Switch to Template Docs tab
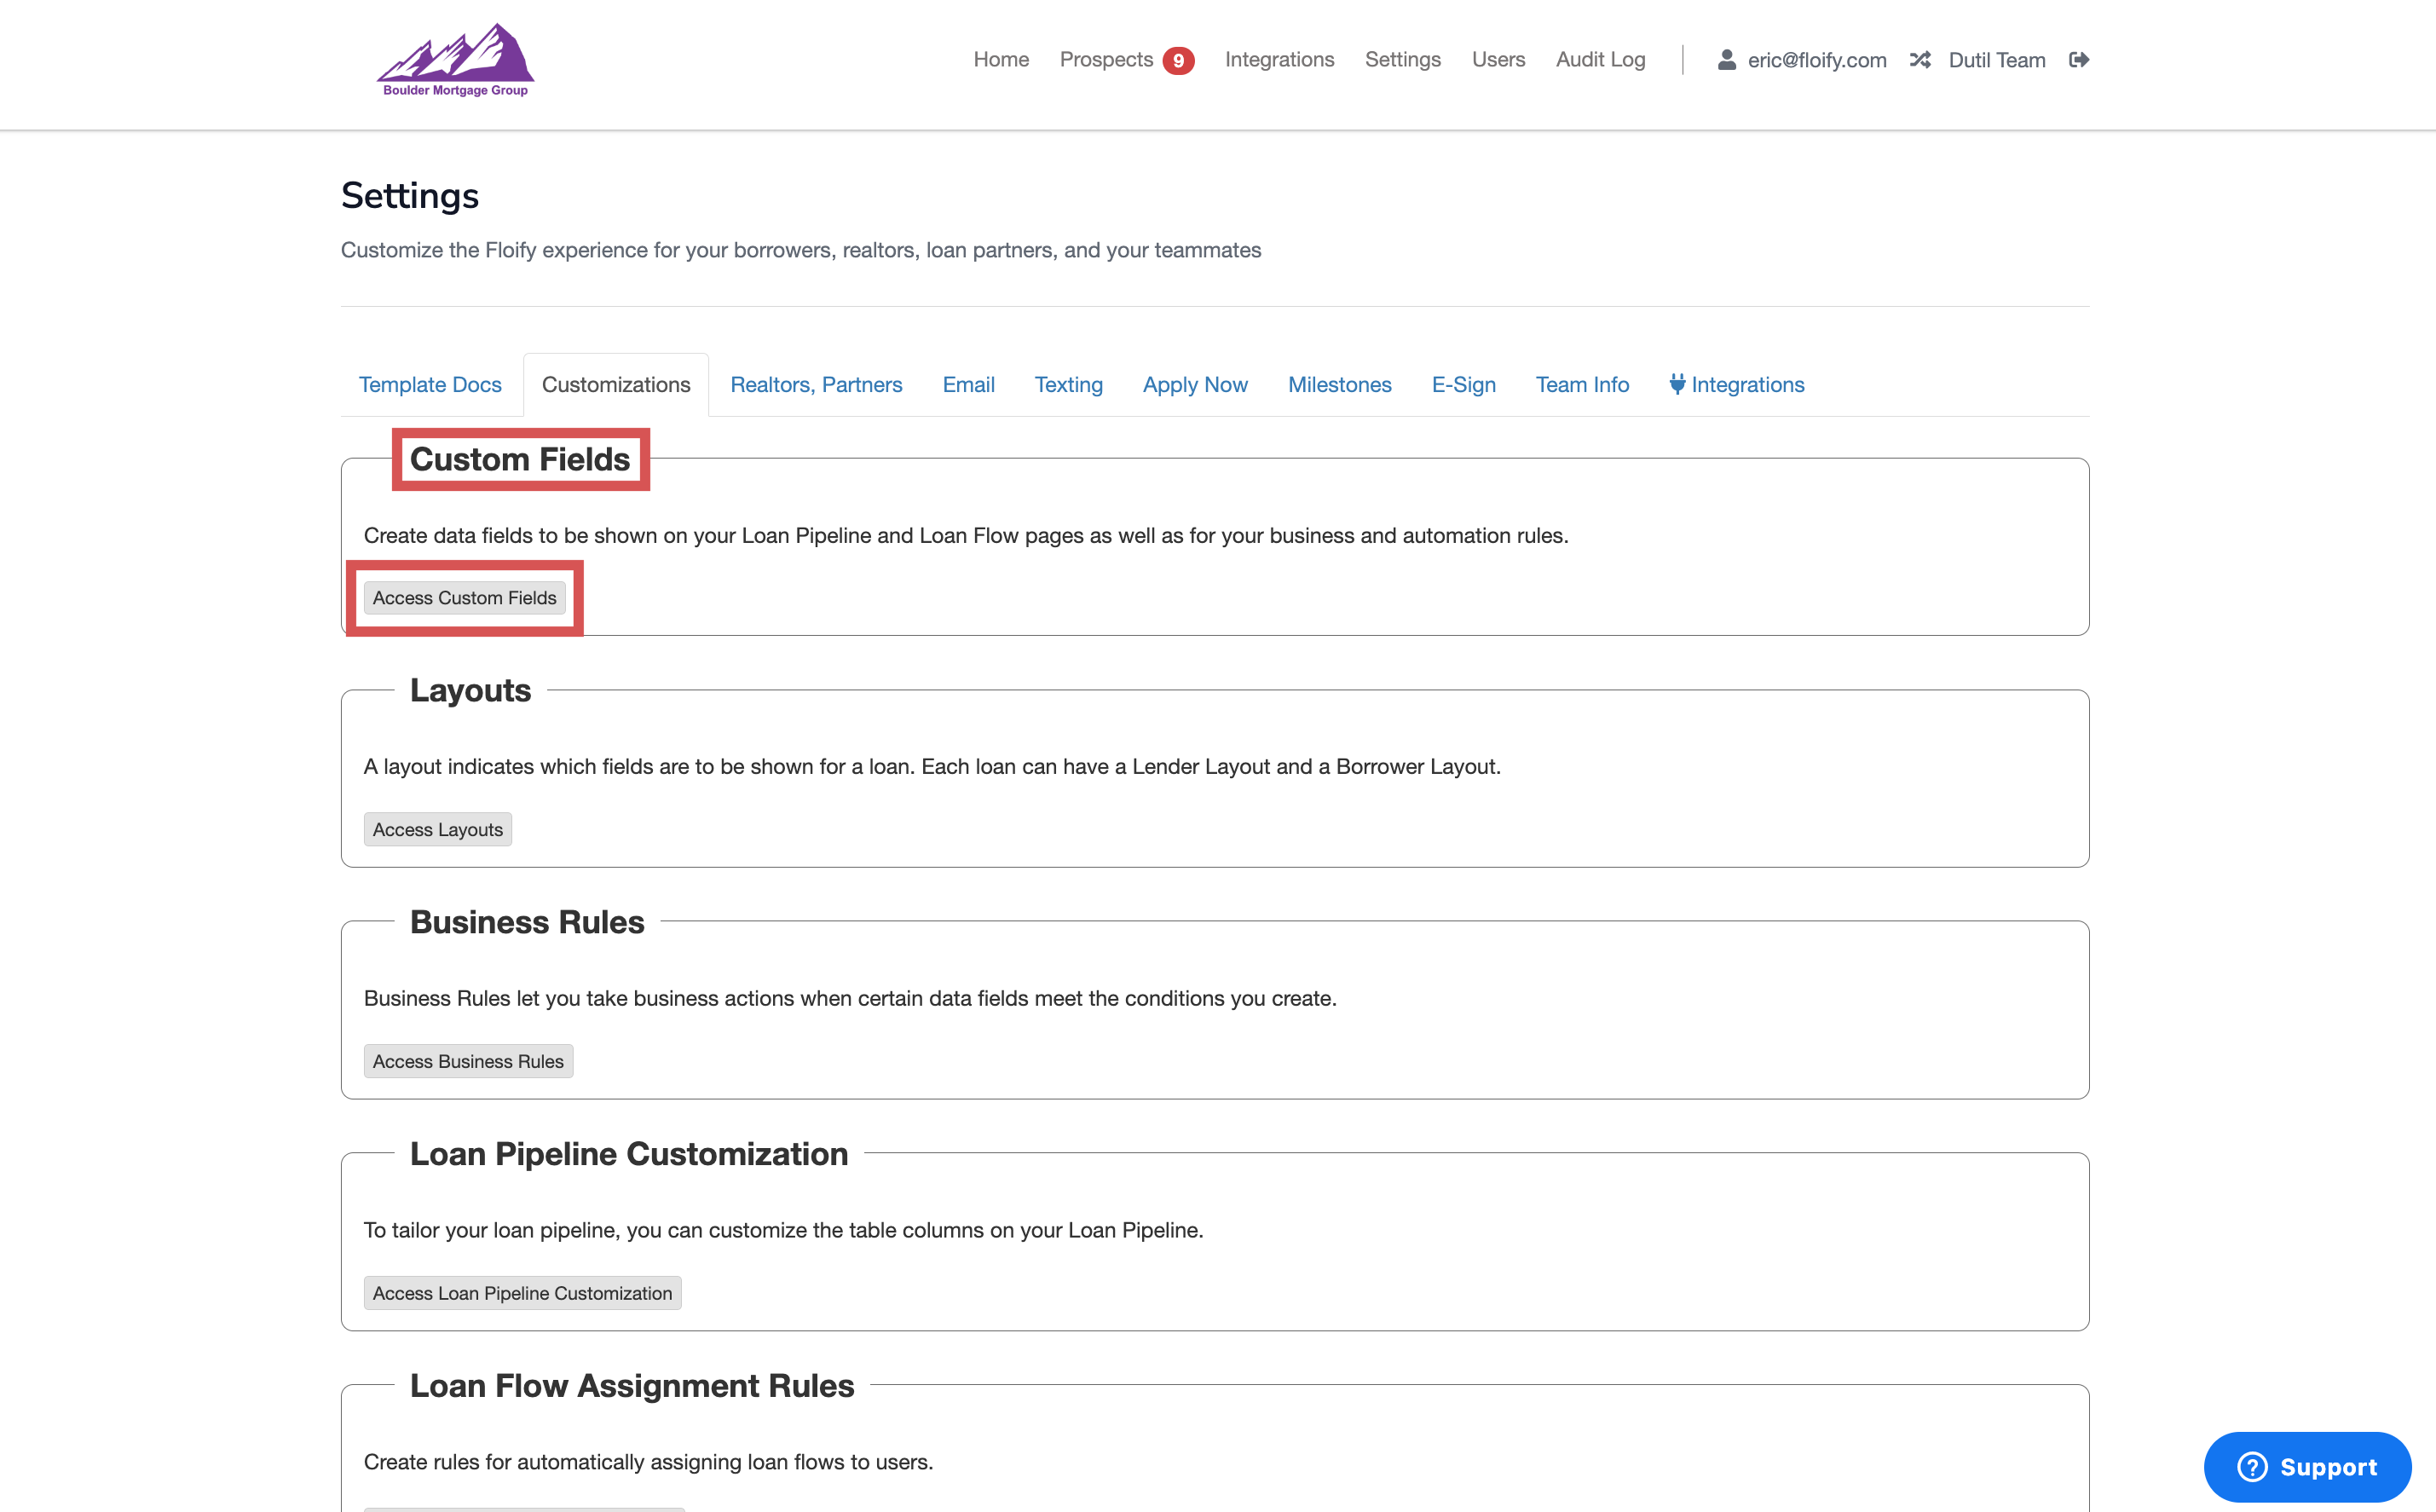Viewport: 2436px width, 1512px height. pos(430,384)
